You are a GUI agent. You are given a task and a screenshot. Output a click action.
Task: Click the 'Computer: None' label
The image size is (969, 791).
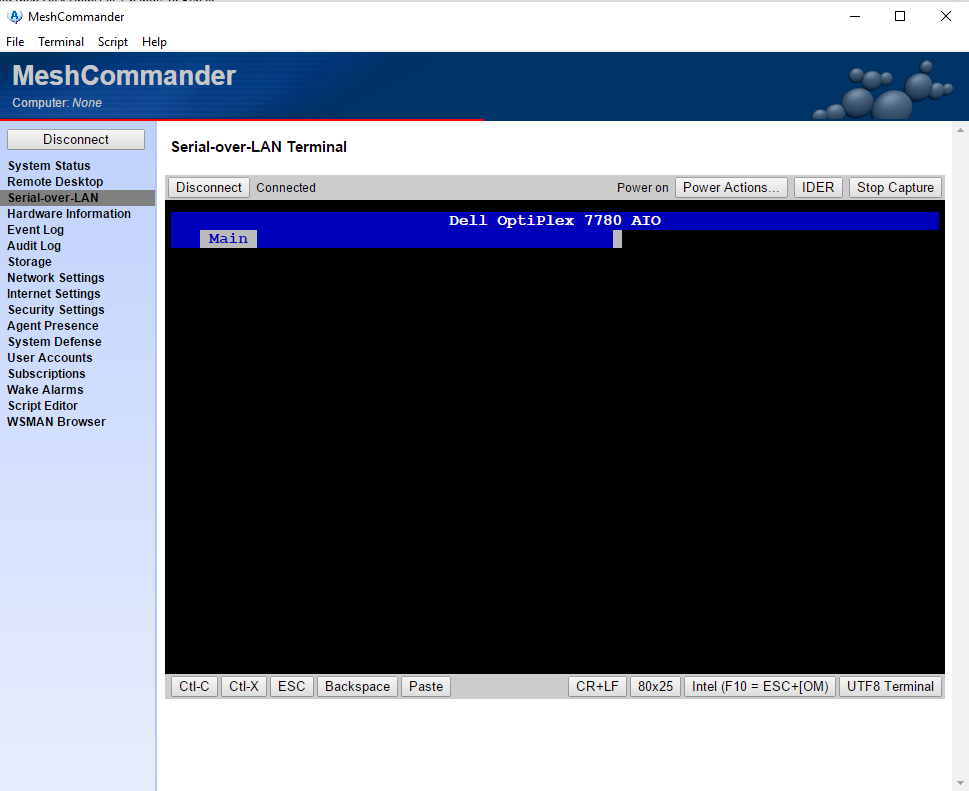click(x=57, y=103)
